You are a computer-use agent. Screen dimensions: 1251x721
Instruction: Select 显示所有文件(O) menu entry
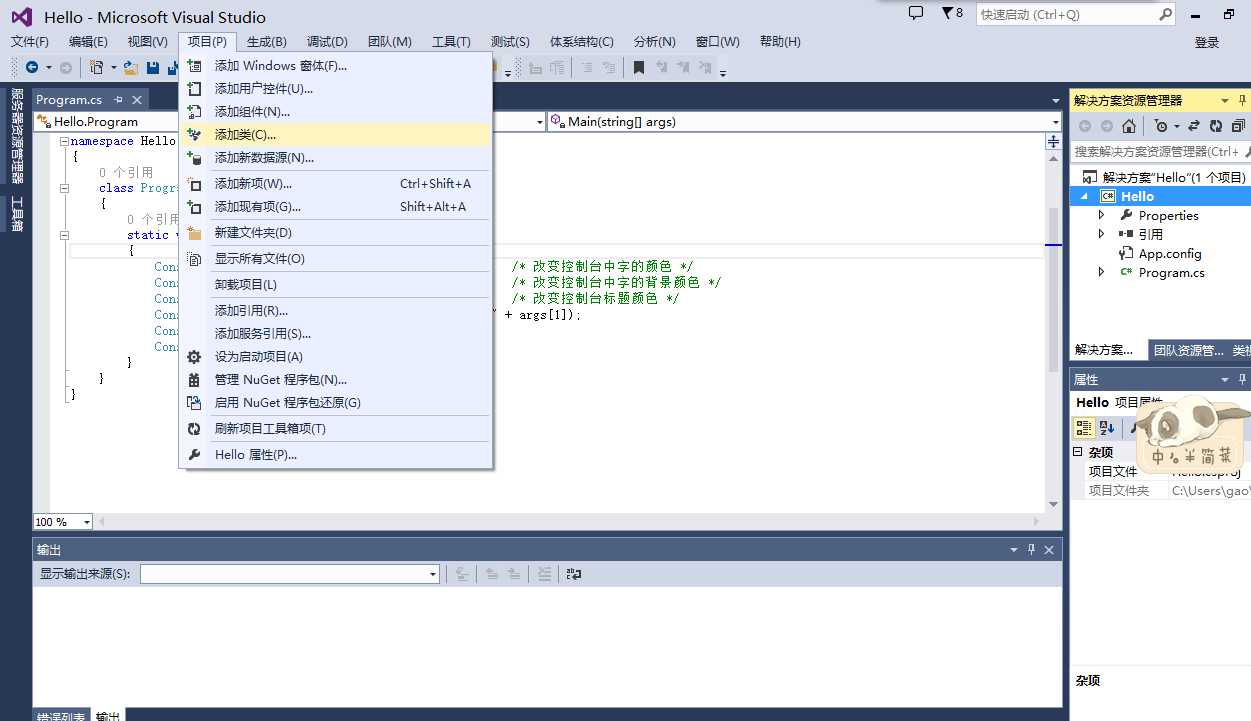tap(336, 259)
